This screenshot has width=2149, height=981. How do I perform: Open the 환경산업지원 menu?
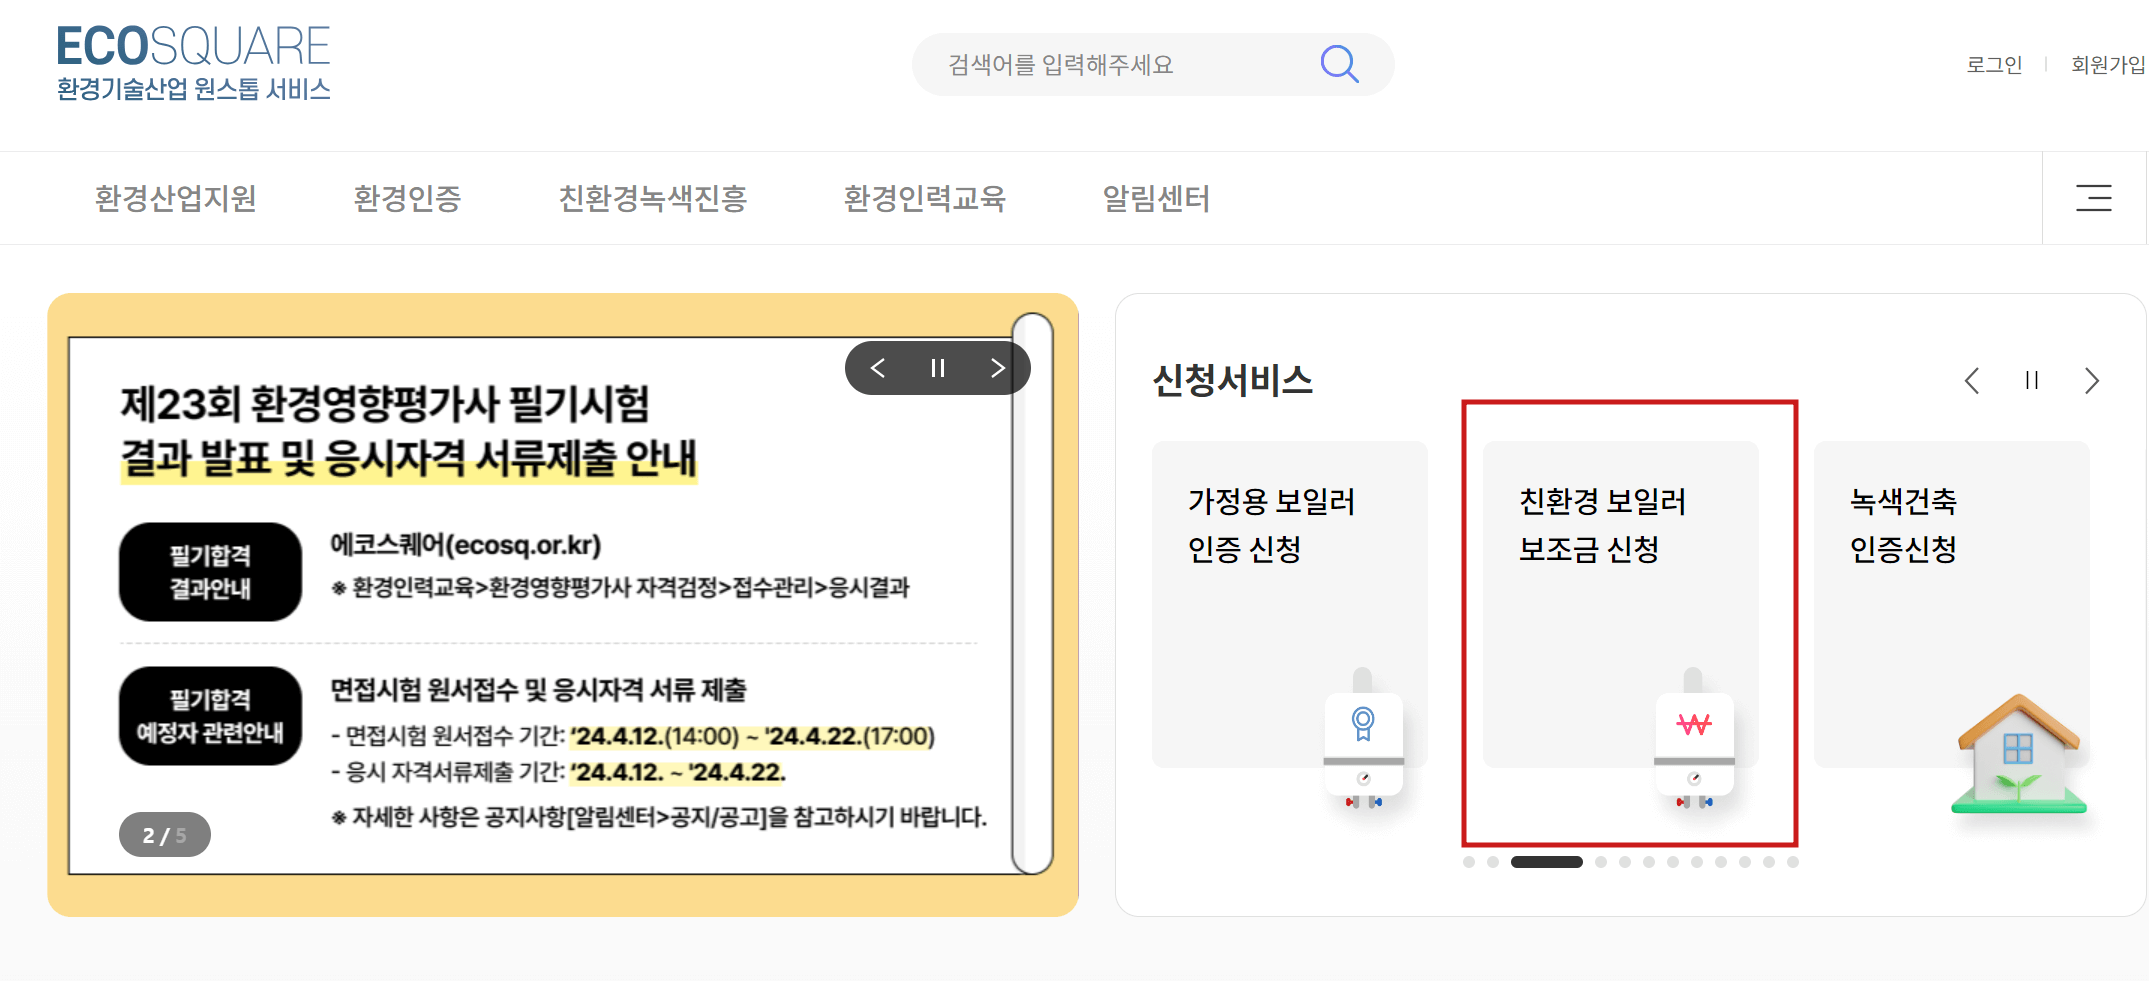tap(175, 198)
